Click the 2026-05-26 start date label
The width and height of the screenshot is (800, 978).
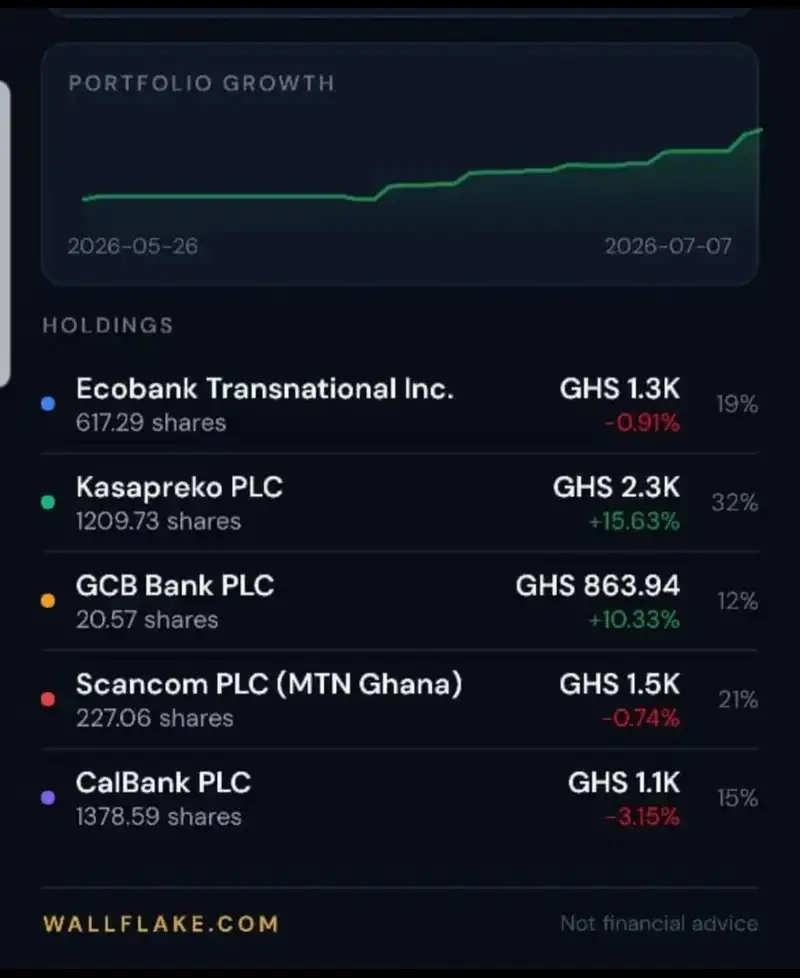coord(133,246)
